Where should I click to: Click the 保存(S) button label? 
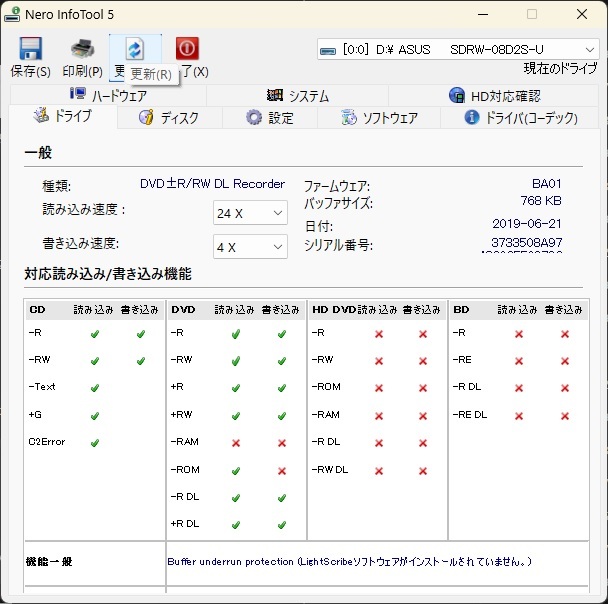(x=30, y=71)
